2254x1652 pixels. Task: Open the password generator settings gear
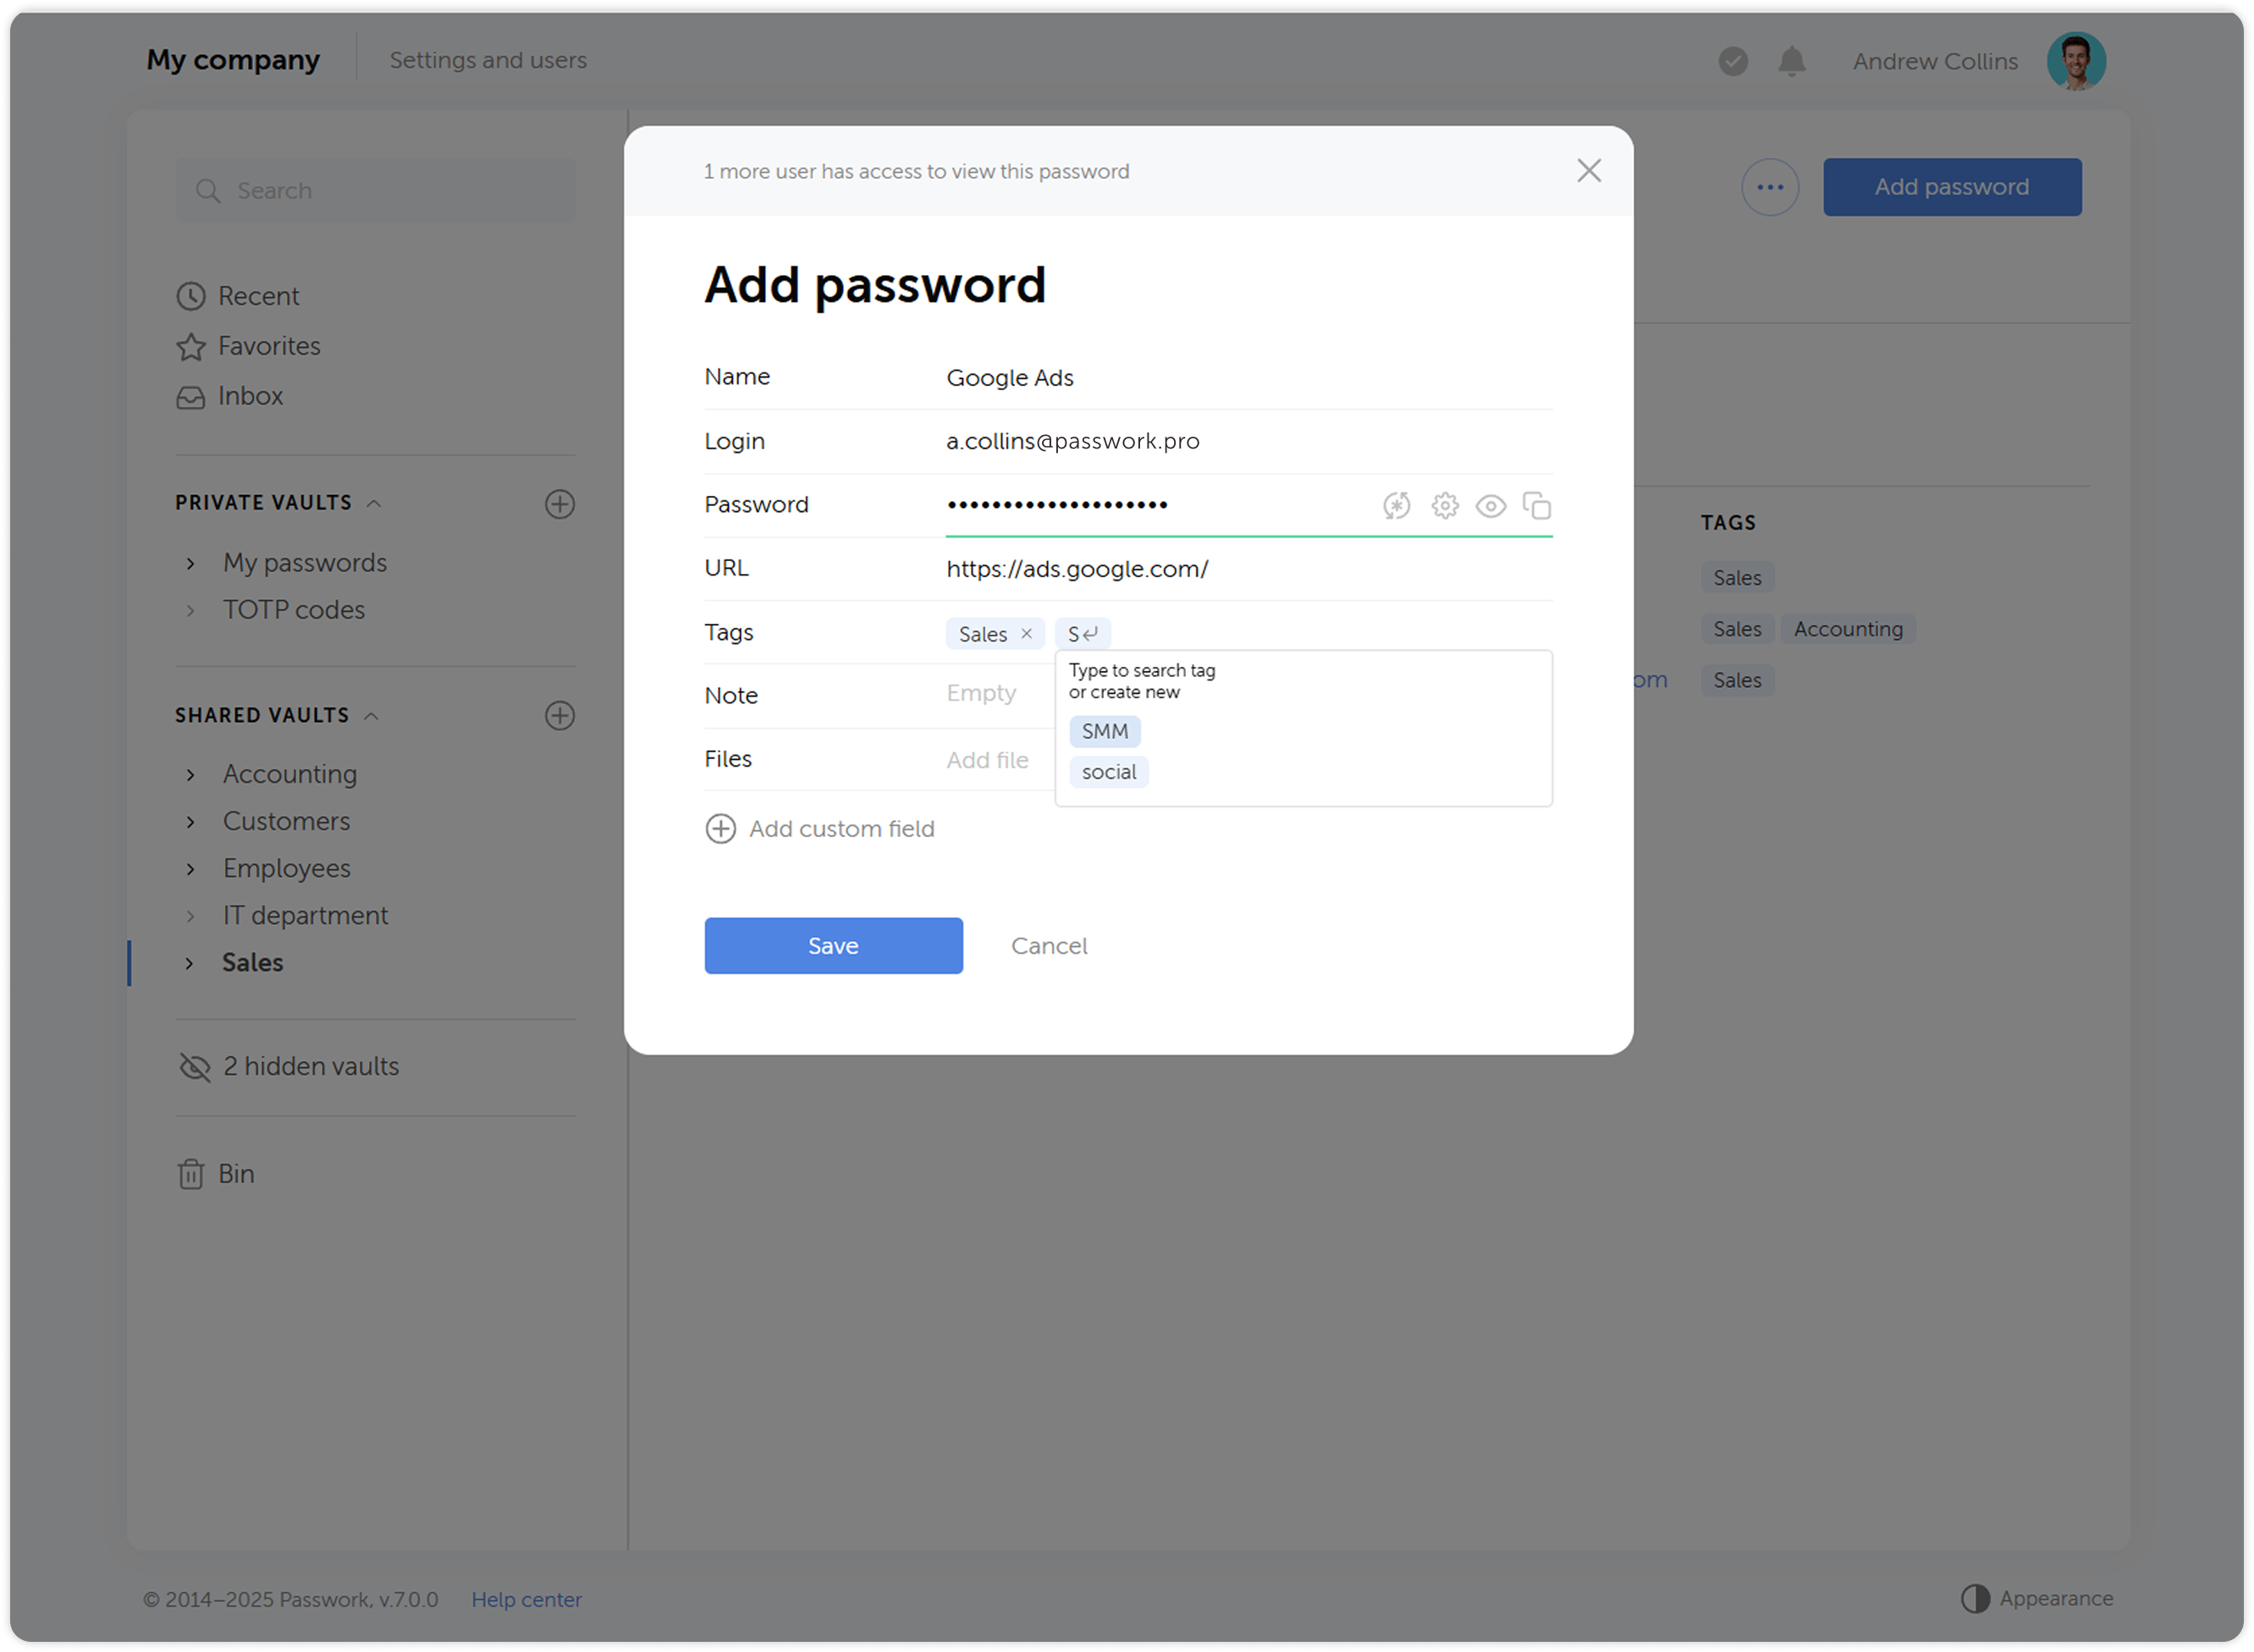tap(1445, 506)
